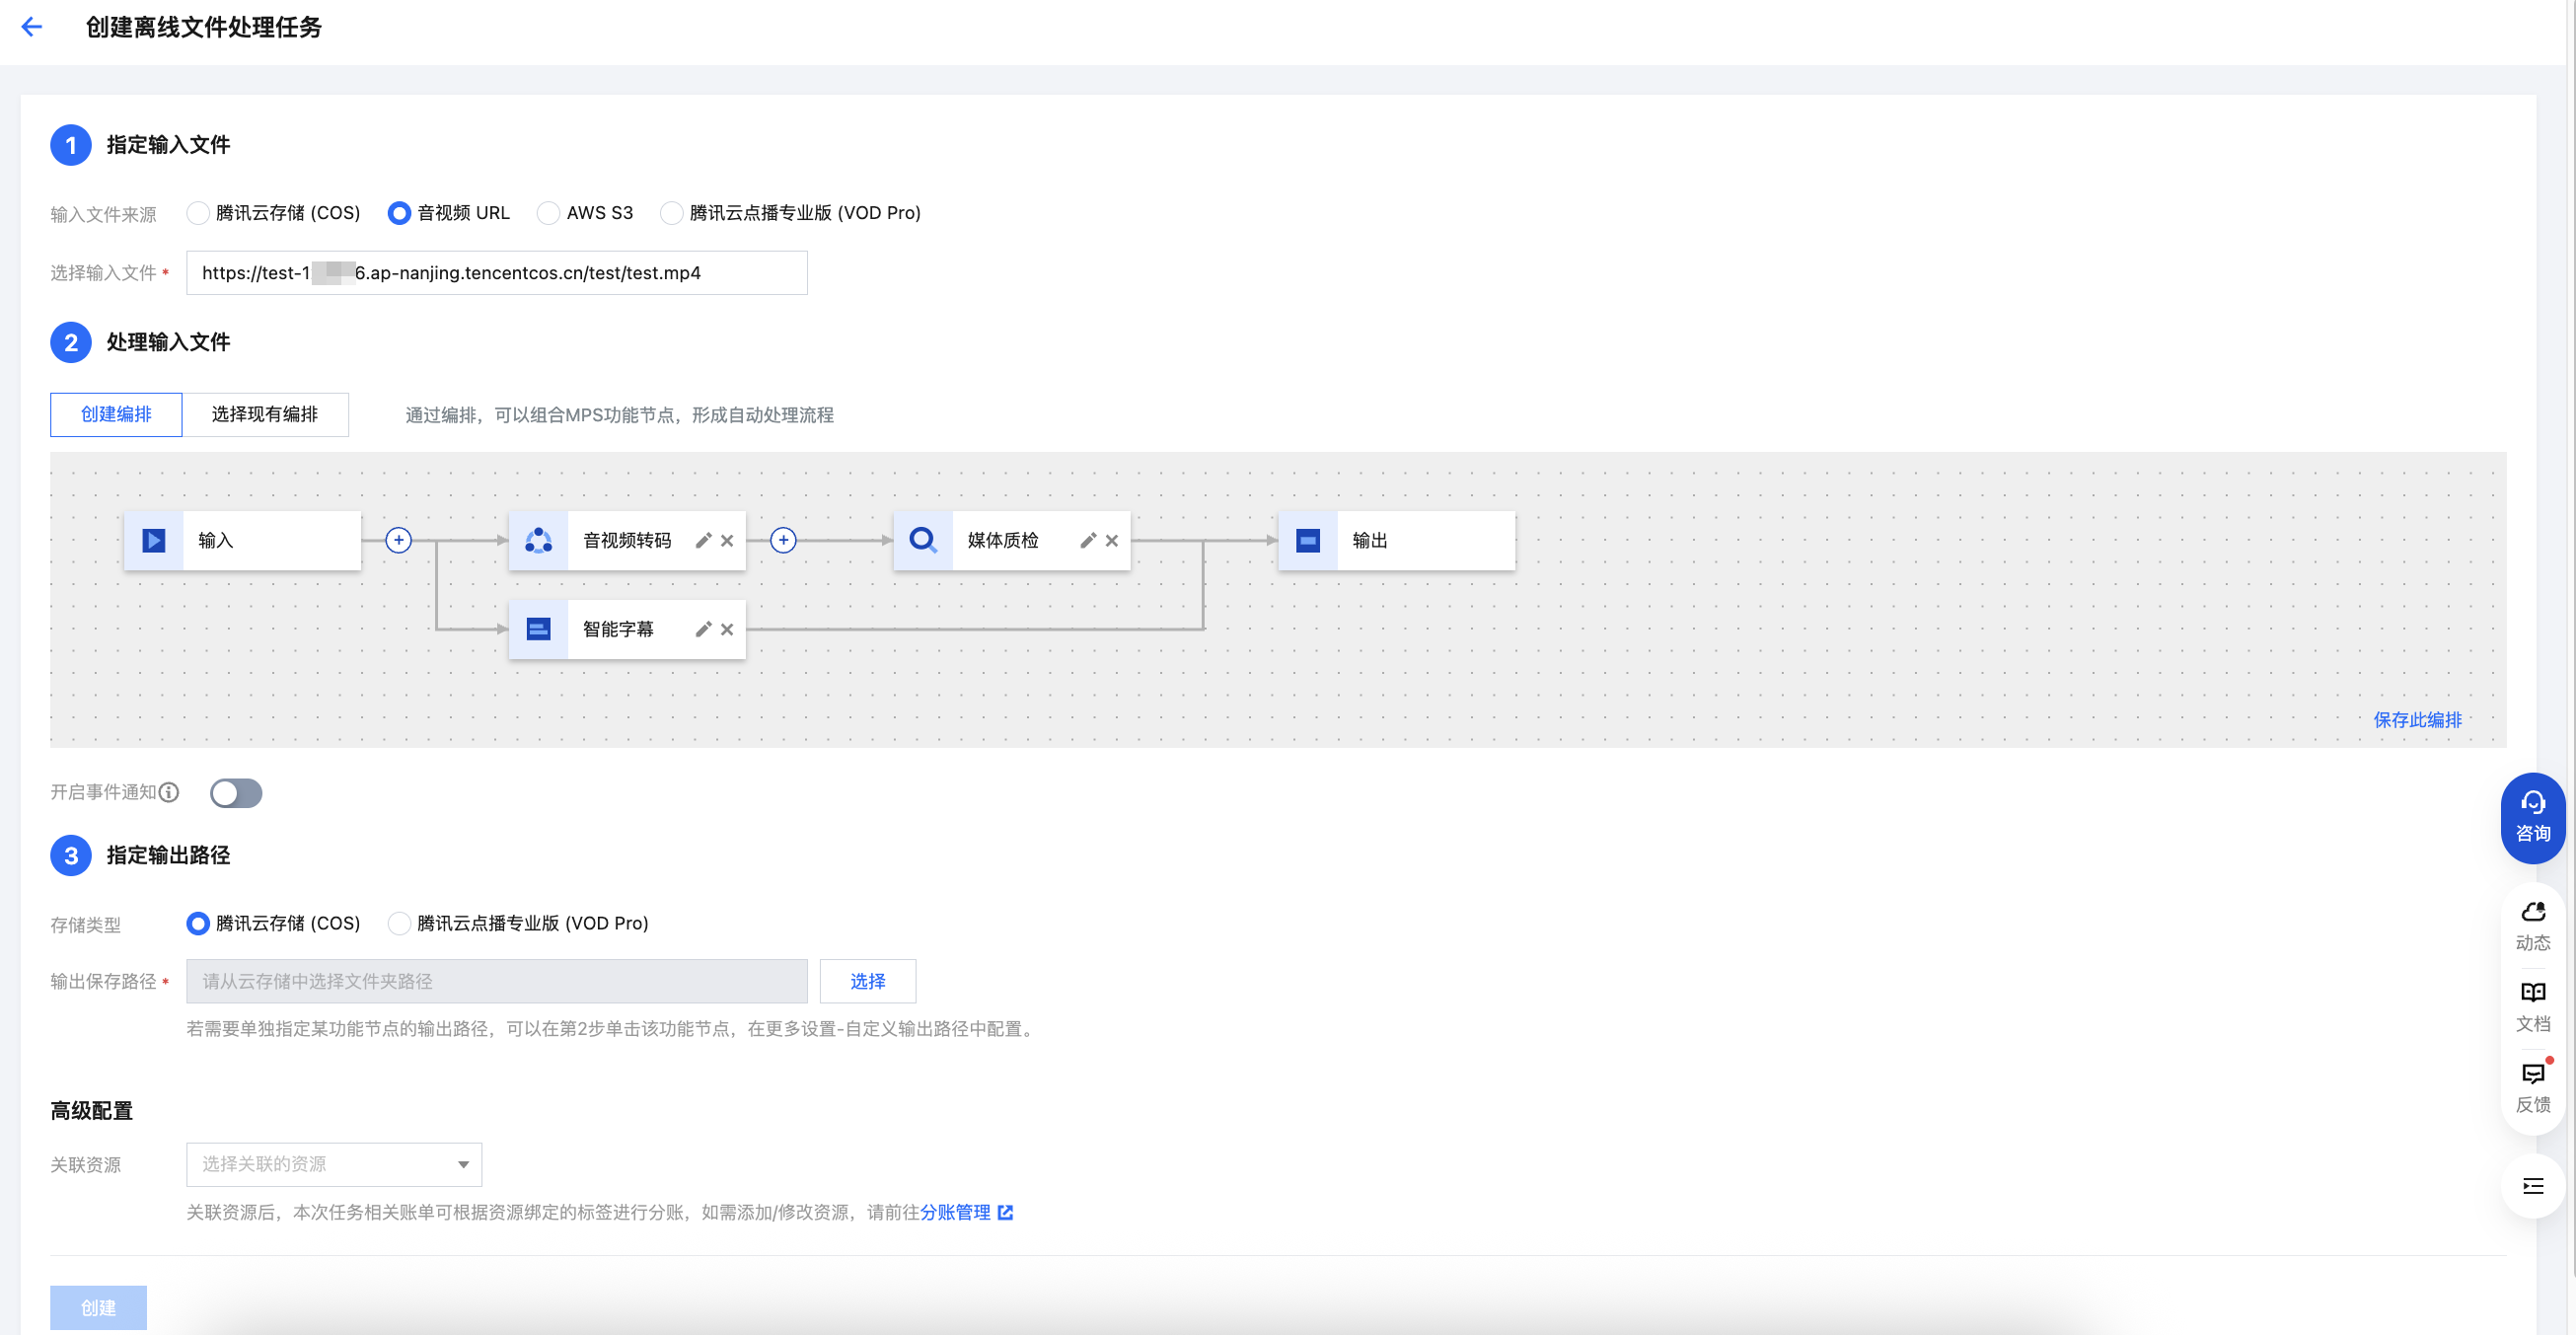Click the input file URL field
The image size is (2576, 1335).
tap(496, 273)
